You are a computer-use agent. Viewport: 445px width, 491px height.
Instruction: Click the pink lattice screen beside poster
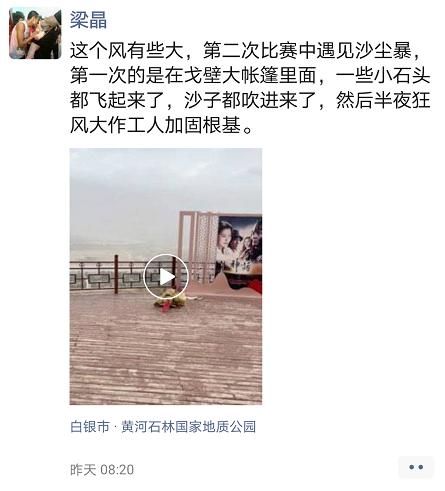[199, 247]
